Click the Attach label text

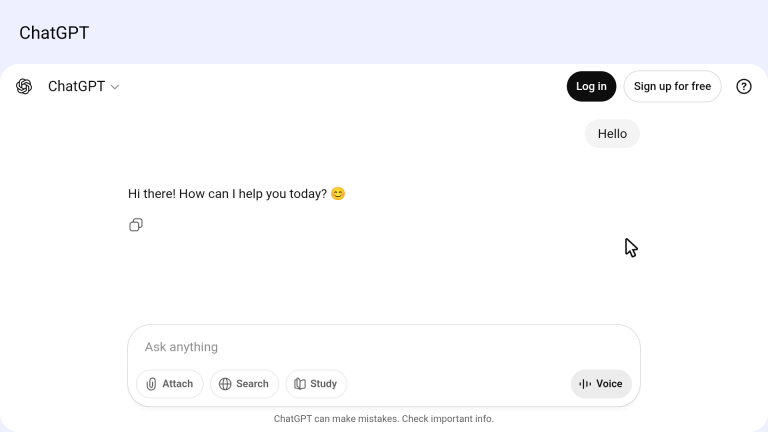[178, 384]
